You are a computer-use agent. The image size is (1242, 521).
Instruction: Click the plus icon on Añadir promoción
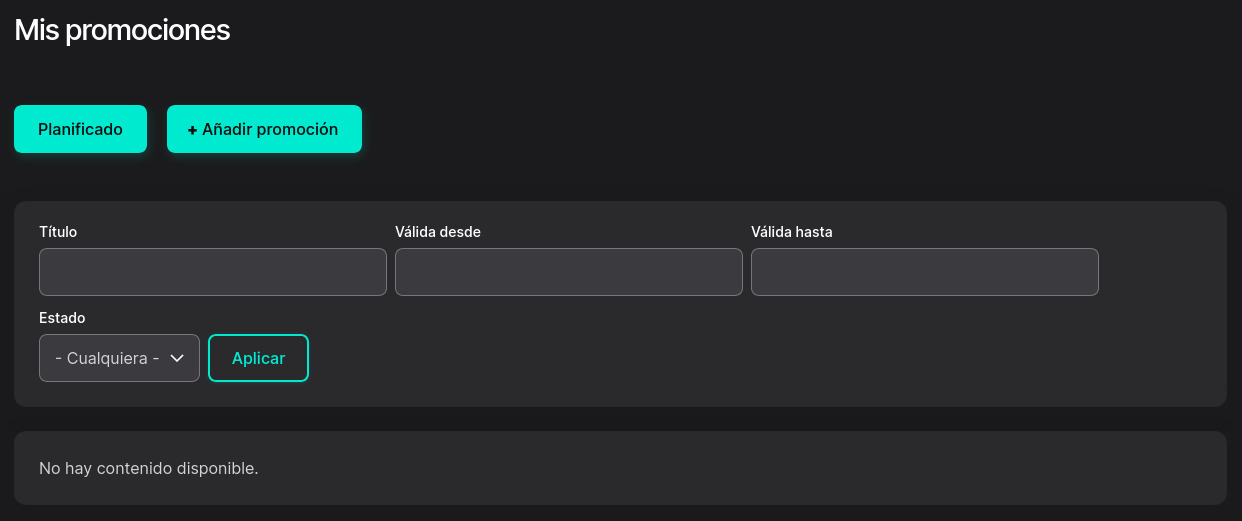pos(192,130)
